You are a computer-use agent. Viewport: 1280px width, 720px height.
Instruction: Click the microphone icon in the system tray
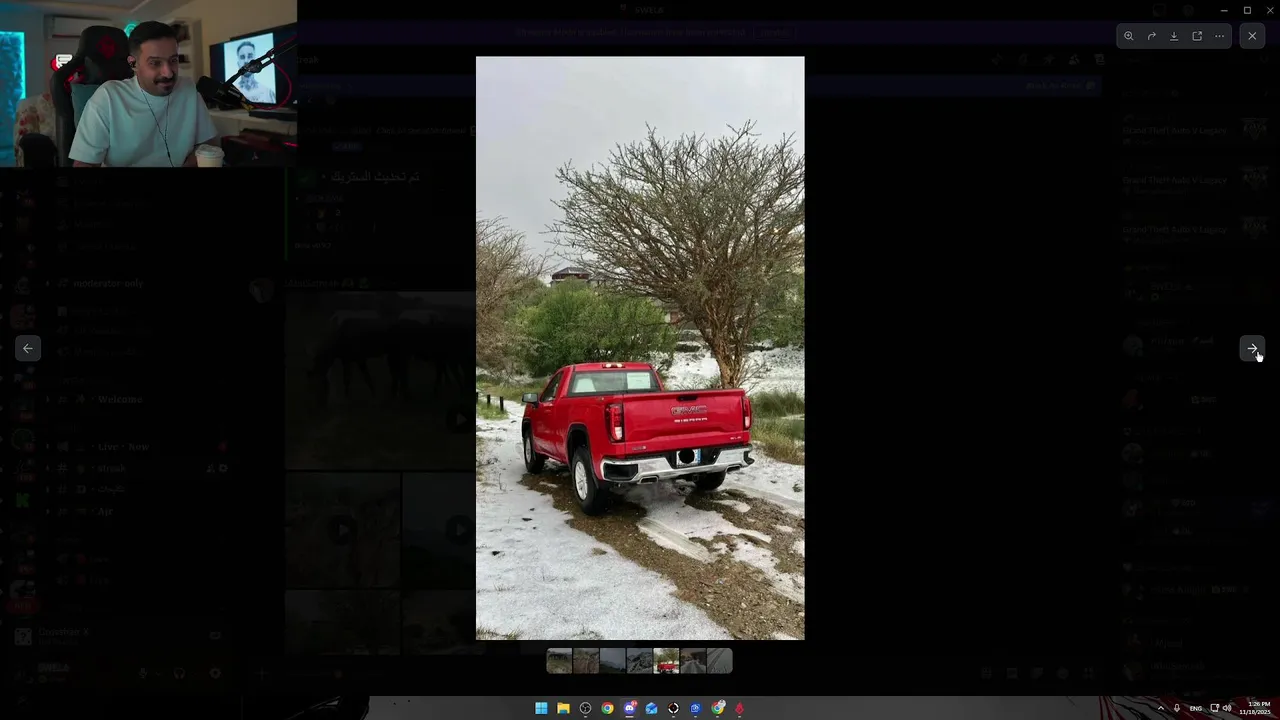pos(1177,708)
